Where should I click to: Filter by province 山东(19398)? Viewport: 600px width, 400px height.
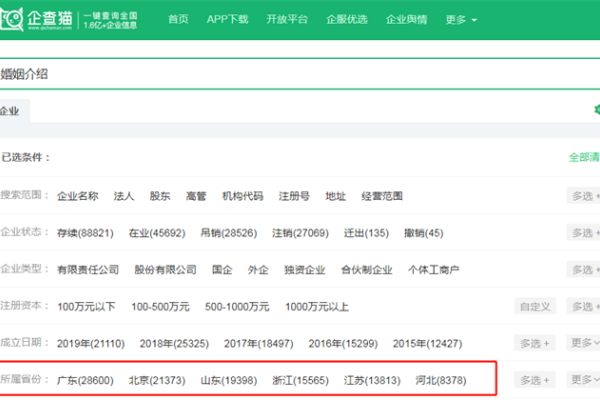coord(229,380)
